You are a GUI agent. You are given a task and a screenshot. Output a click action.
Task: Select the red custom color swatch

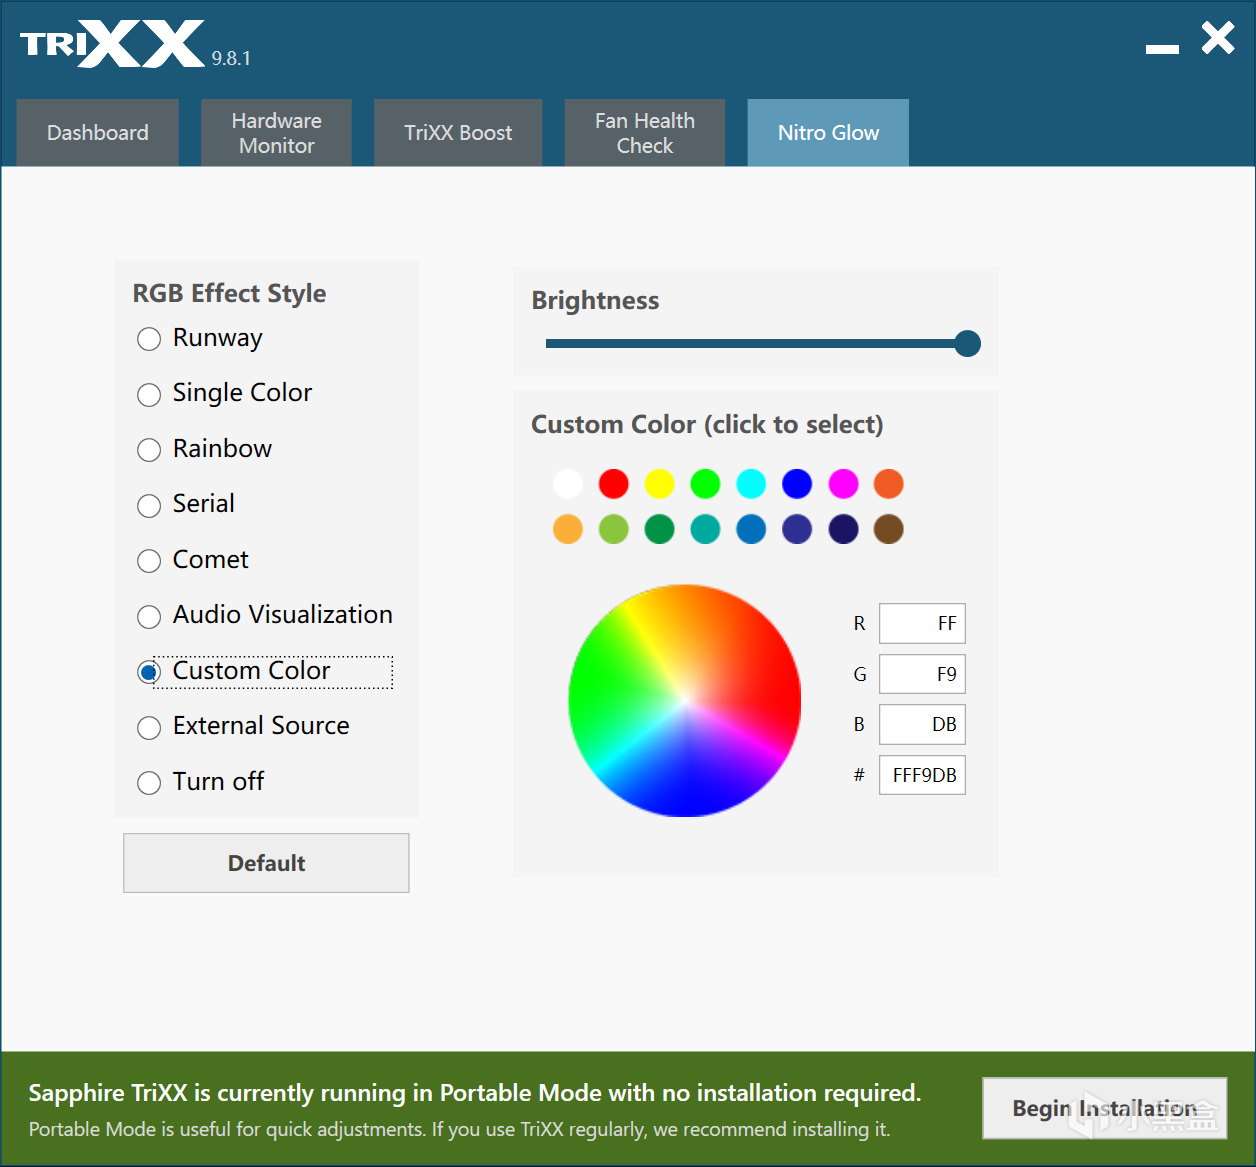tap(613, 484)
